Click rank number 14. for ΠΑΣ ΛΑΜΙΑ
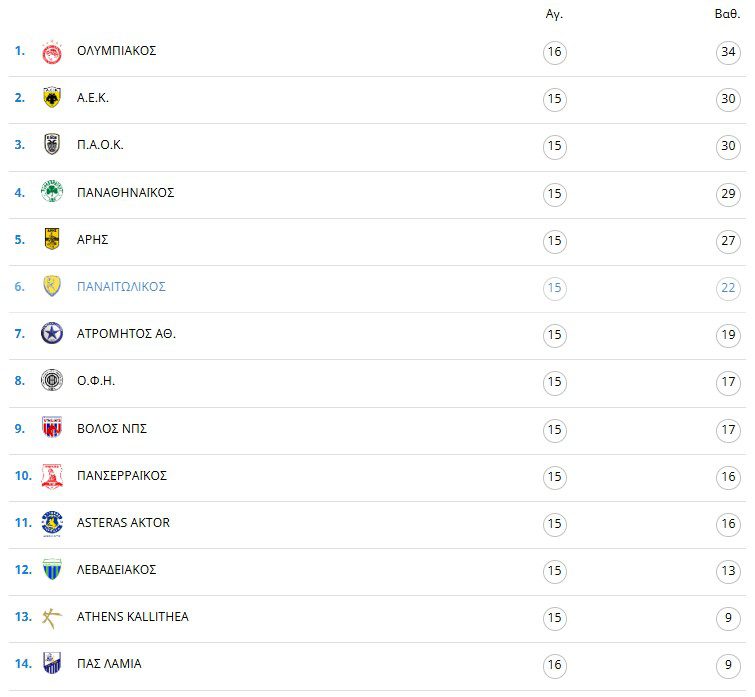The image size is (755, 697). pos(22,664)
